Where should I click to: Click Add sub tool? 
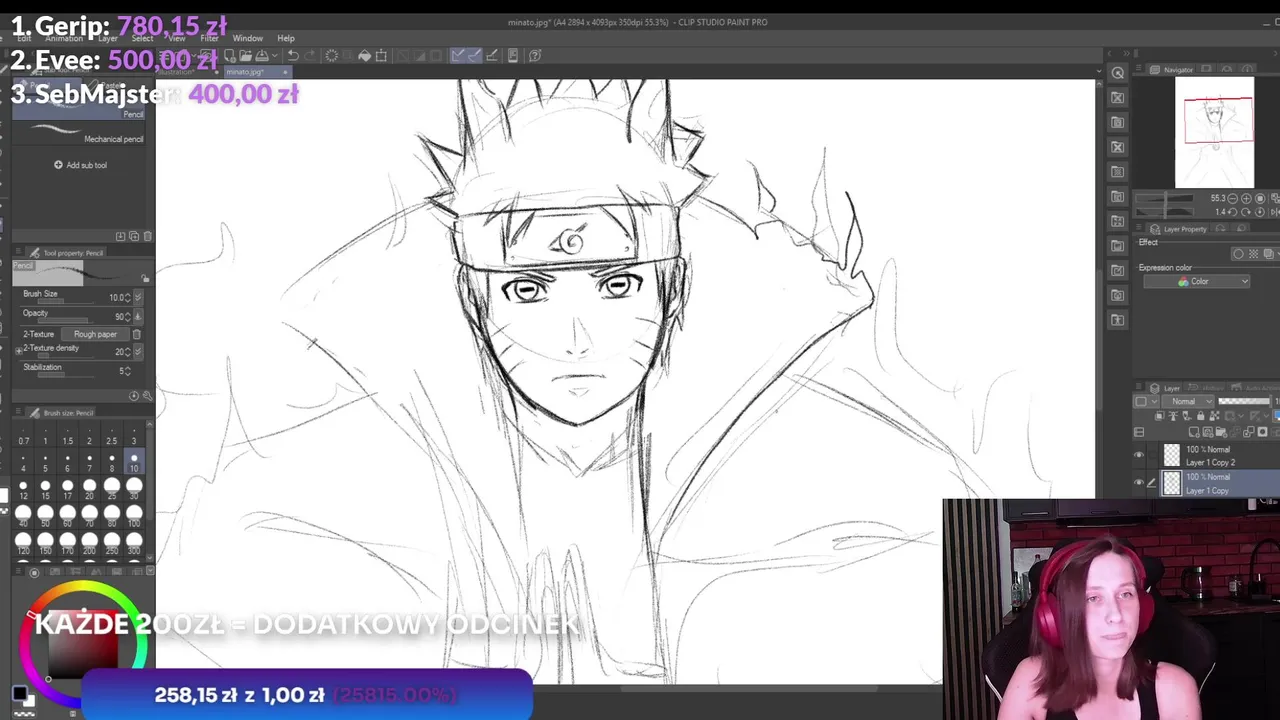(81, 165)
